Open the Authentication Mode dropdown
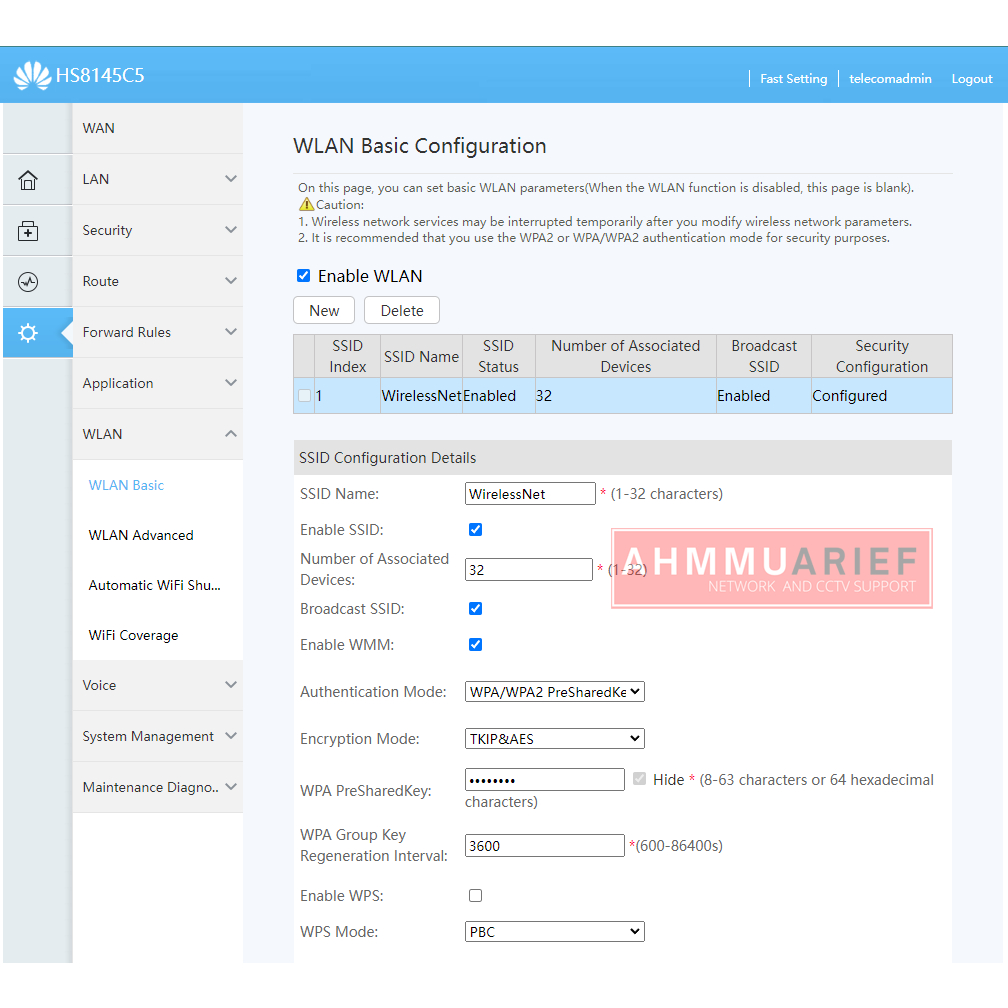The height and width of the screenshot is (1008, 1008). pos(554,692)
